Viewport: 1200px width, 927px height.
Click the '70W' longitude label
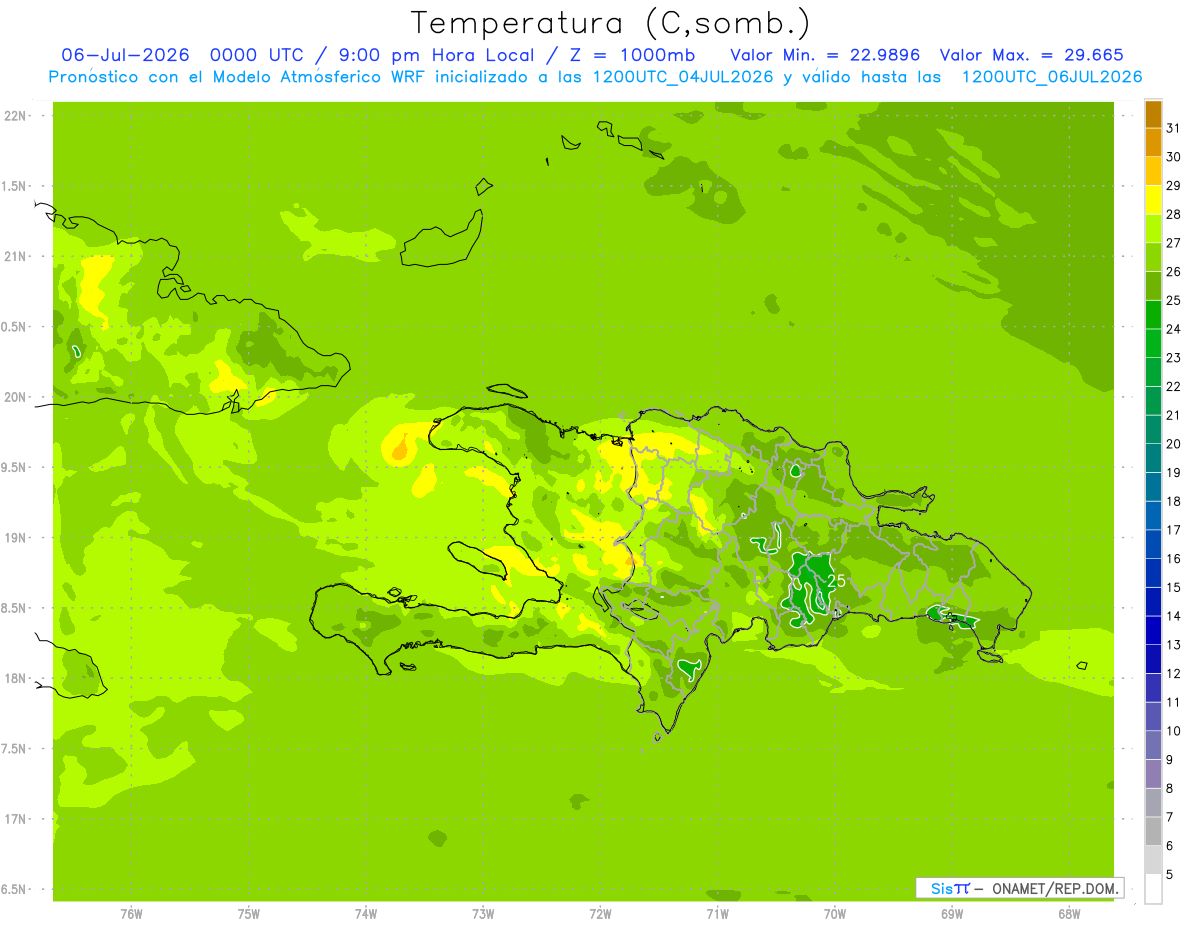(835, 913)
